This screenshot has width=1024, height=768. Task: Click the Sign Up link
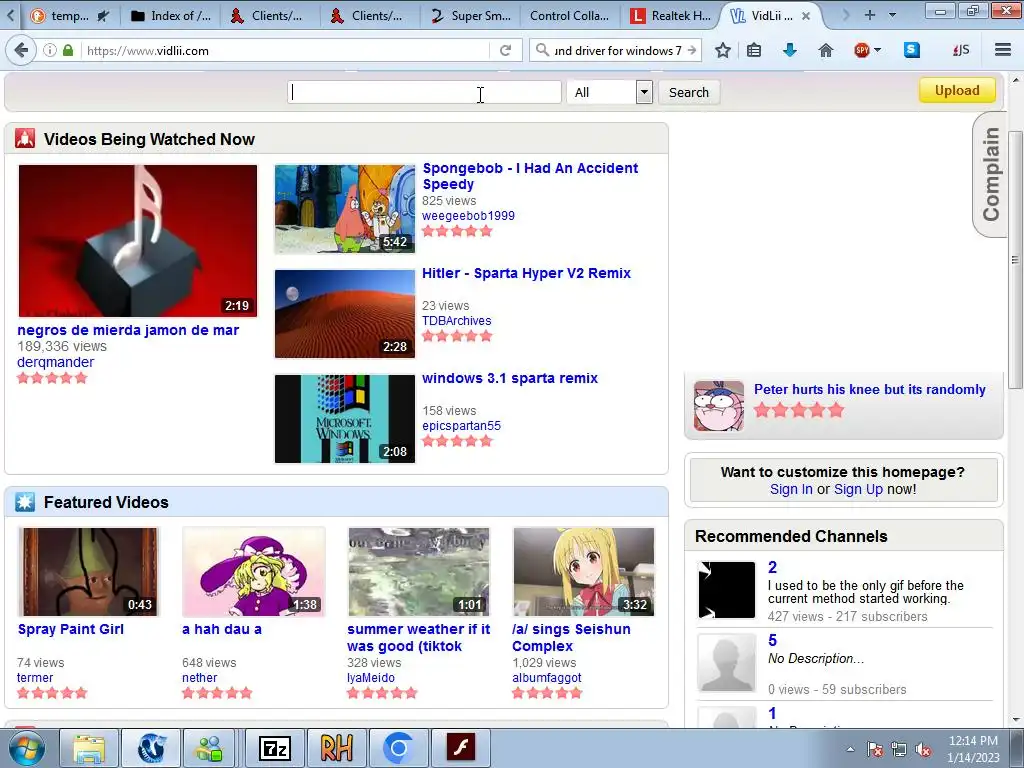pos(858,489)
